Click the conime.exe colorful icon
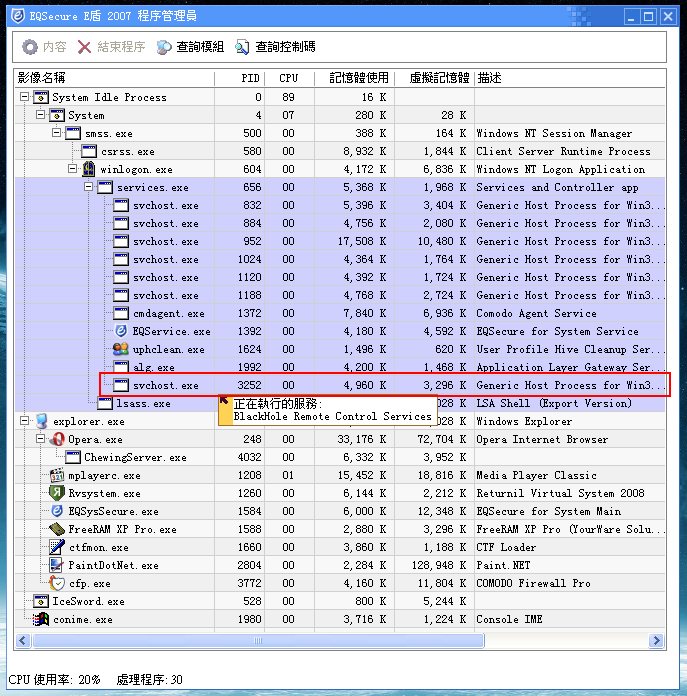687x696 pixels. 41,619
